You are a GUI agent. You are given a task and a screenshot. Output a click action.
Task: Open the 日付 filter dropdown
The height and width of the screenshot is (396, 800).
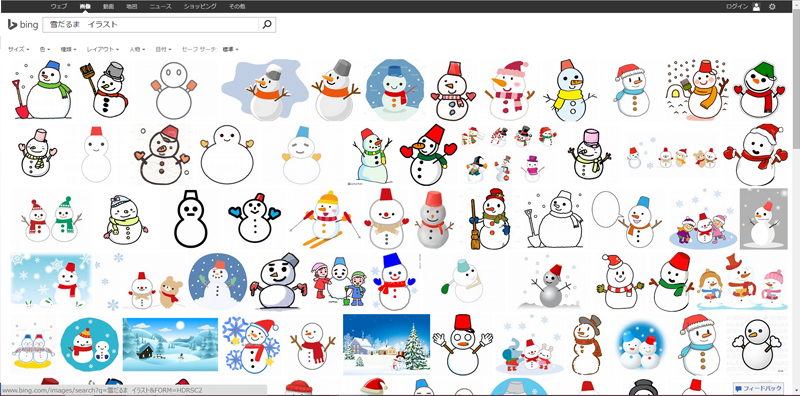pyautogui.click(x=163, y=50)
